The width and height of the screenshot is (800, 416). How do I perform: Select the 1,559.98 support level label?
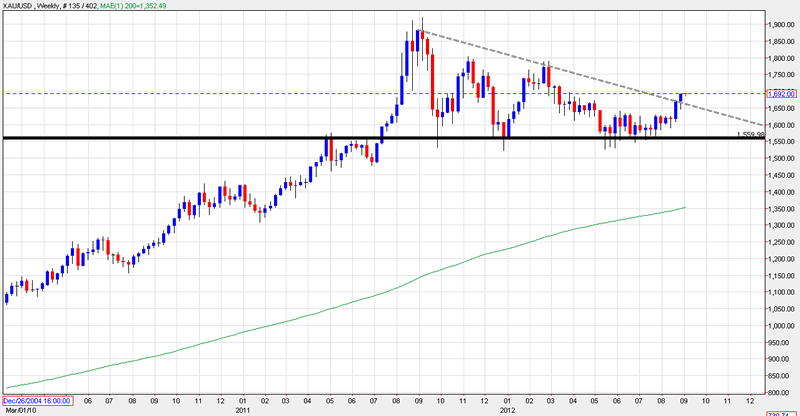coord(751,134)
